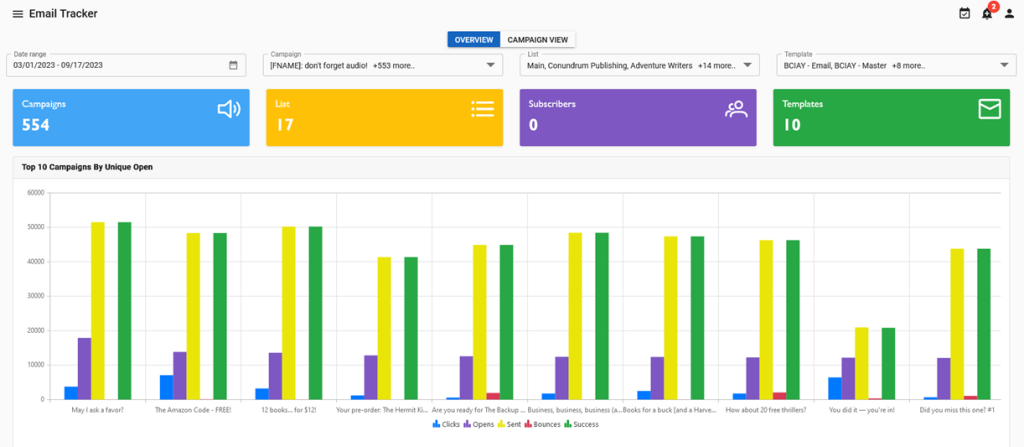
Task: Open the notifications bell
Action: (986, 14)
